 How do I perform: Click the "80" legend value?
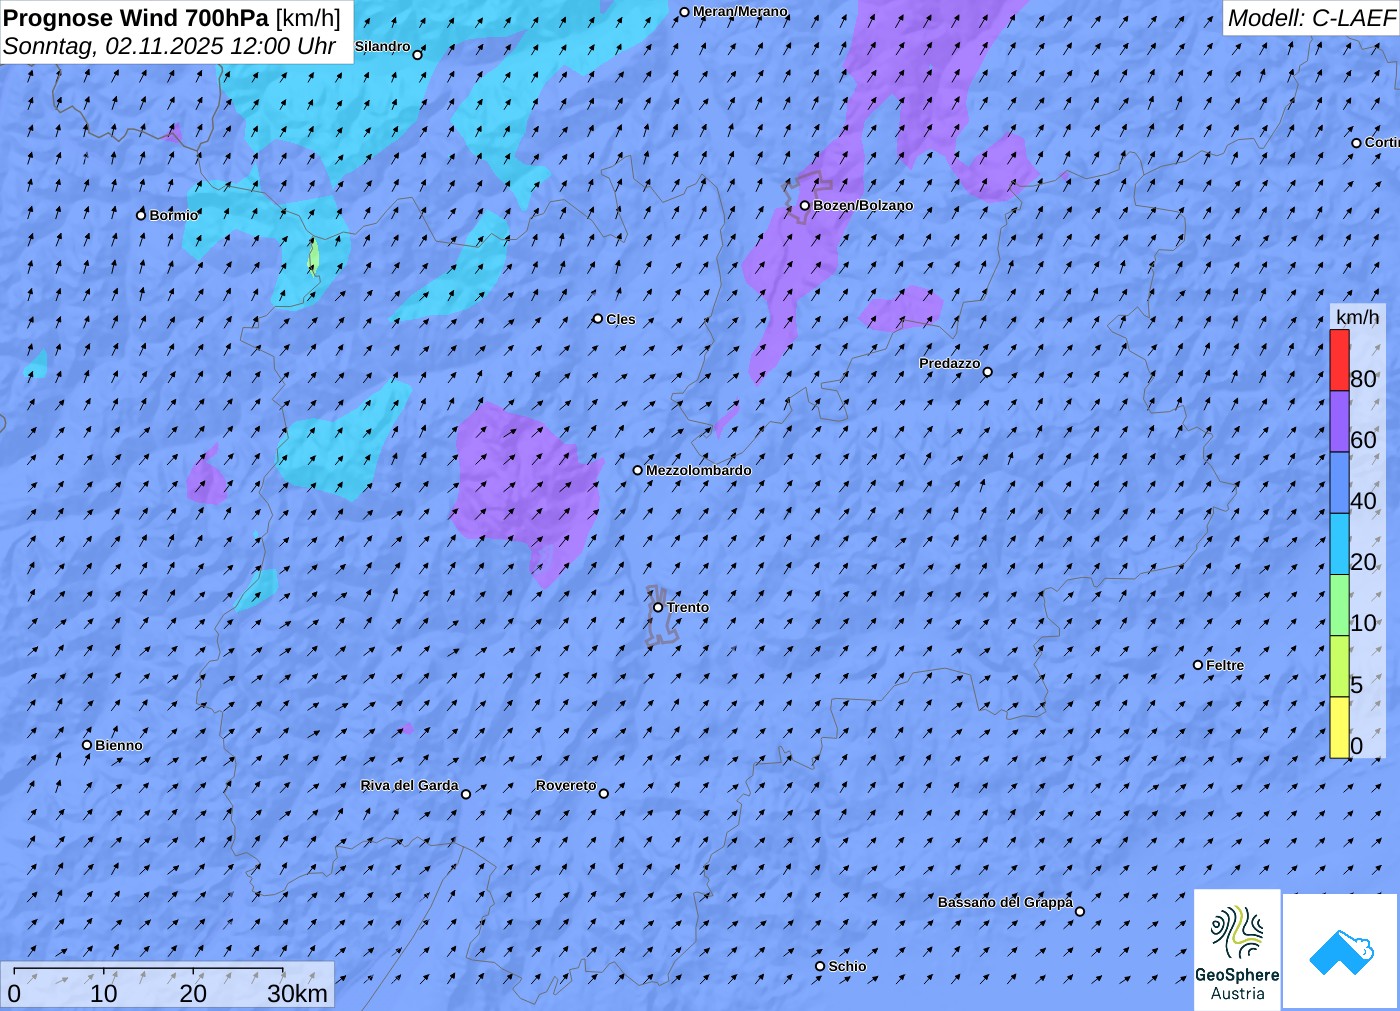1363,379
